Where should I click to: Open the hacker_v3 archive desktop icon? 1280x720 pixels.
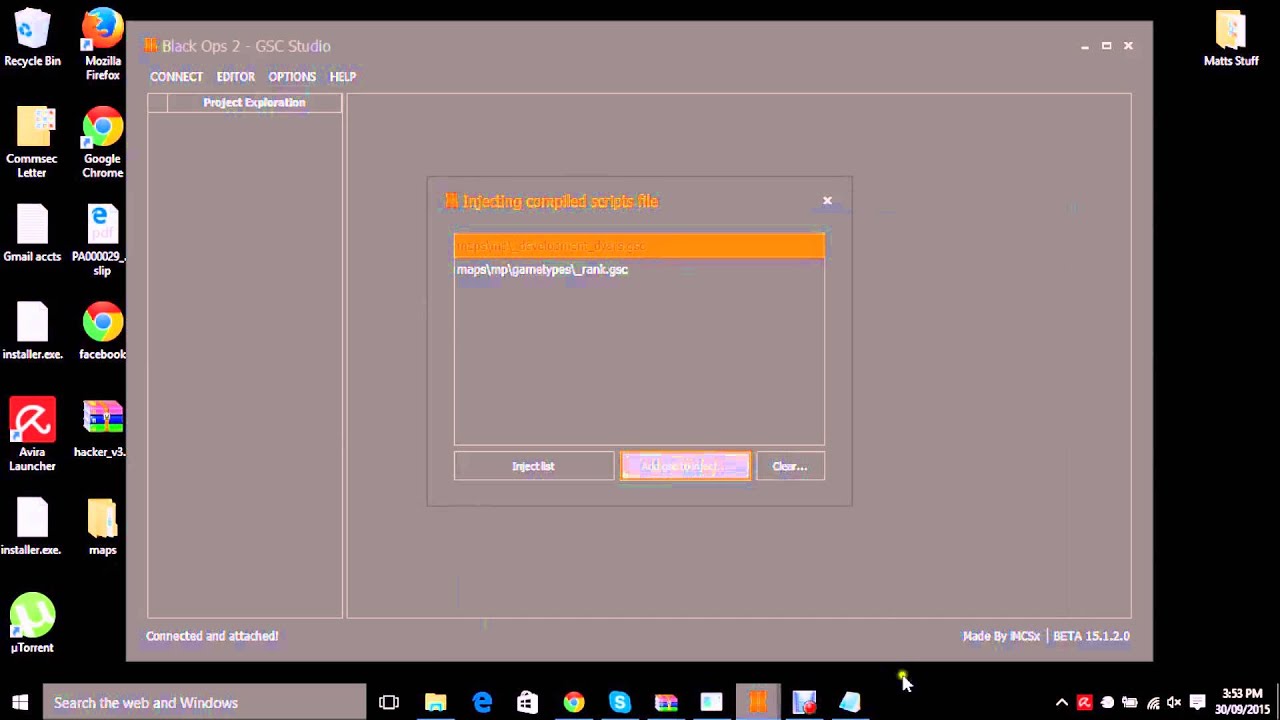(100, 429)
